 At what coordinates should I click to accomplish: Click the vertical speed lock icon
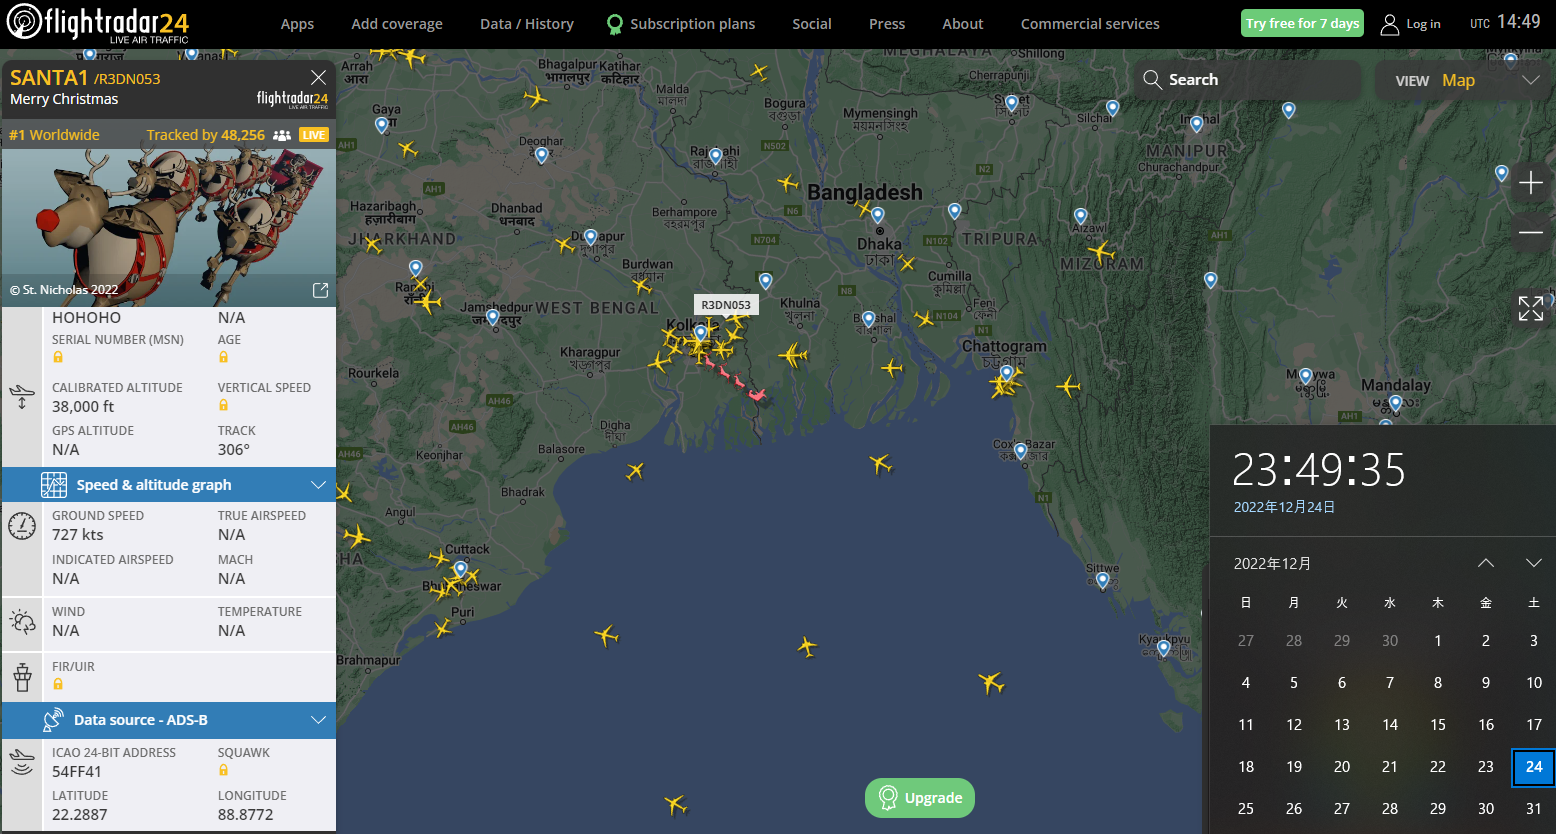[x=223, y=405]
